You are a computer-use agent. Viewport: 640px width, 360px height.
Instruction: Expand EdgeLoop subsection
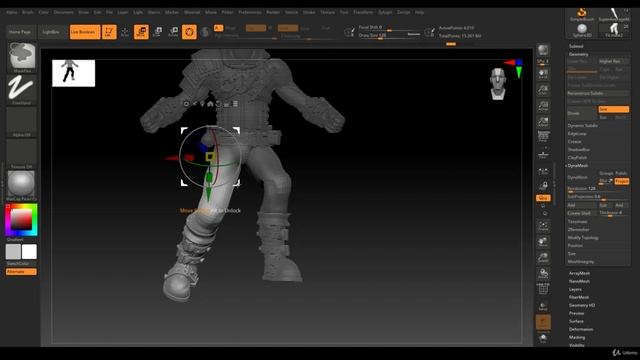tap(577, 134)
